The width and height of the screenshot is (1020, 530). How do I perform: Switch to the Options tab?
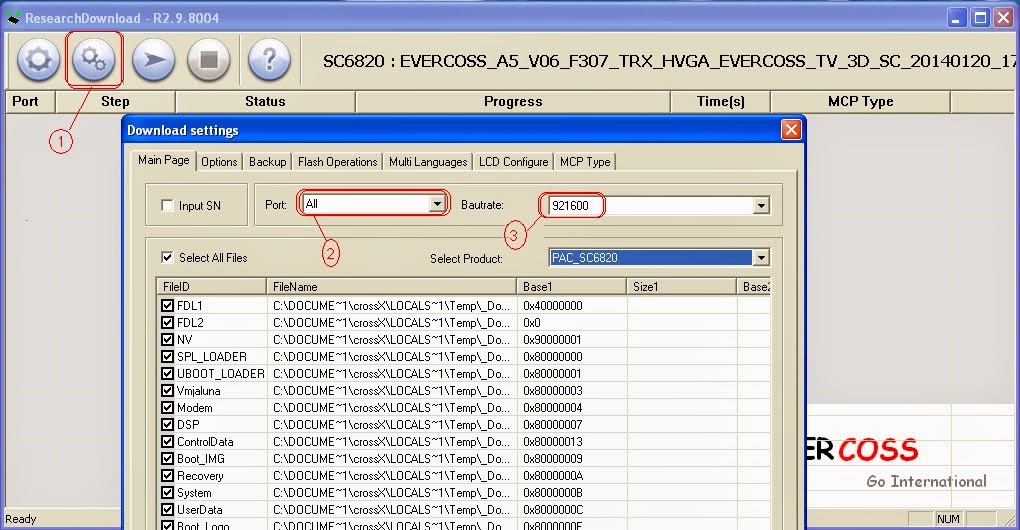click(219, 162)
